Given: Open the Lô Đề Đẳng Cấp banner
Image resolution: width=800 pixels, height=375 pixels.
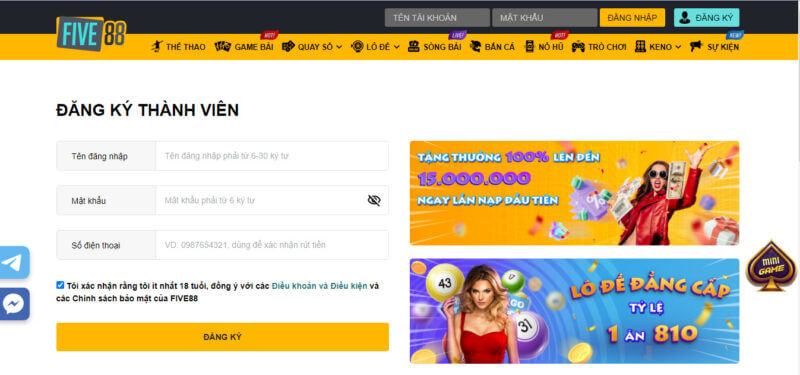Looking at the screenshot, I should [574, 311].
